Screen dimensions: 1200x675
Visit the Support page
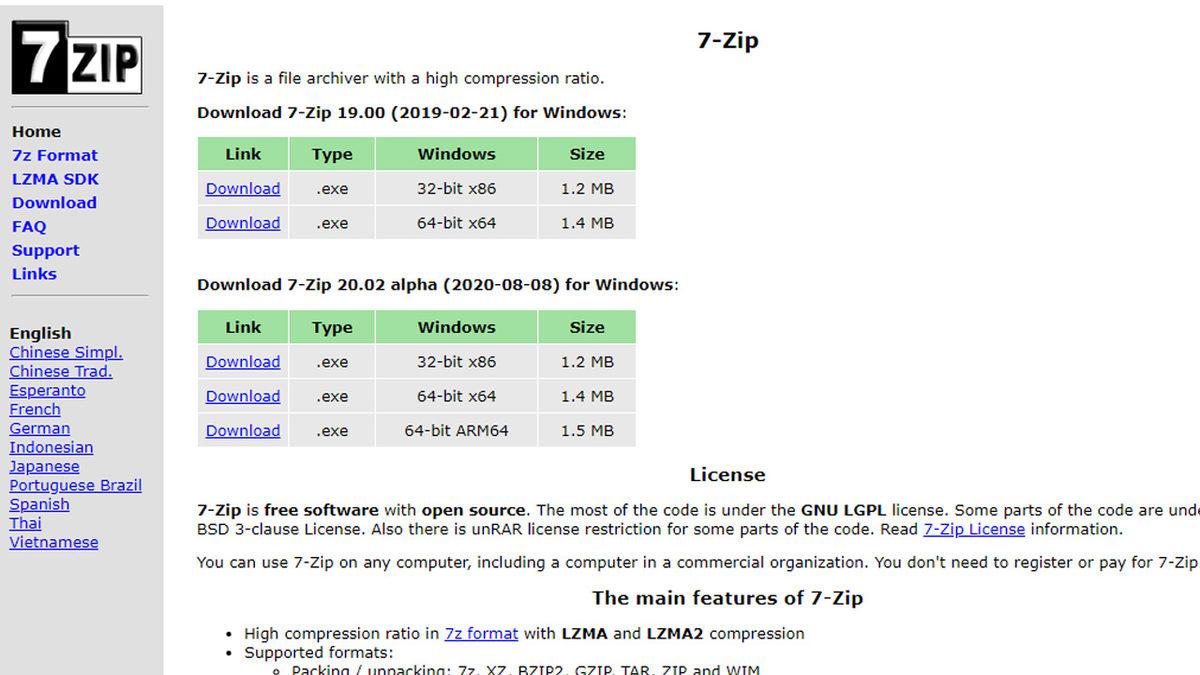click(45, 251)
